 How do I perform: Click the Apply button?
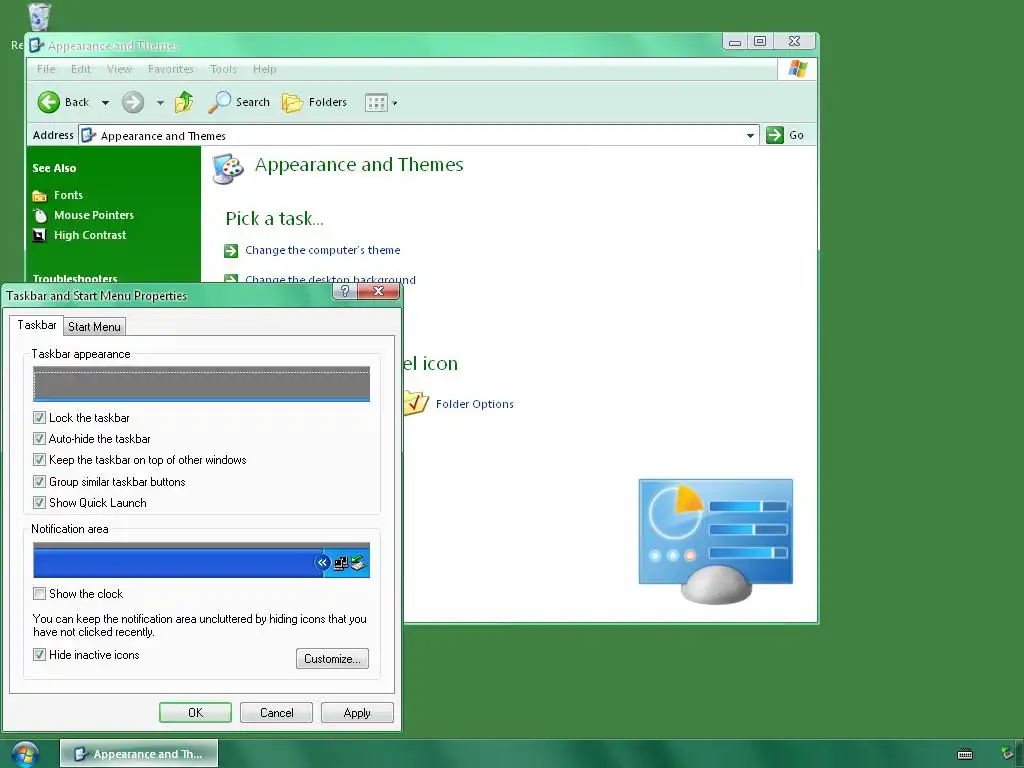[x=357, y=712]
